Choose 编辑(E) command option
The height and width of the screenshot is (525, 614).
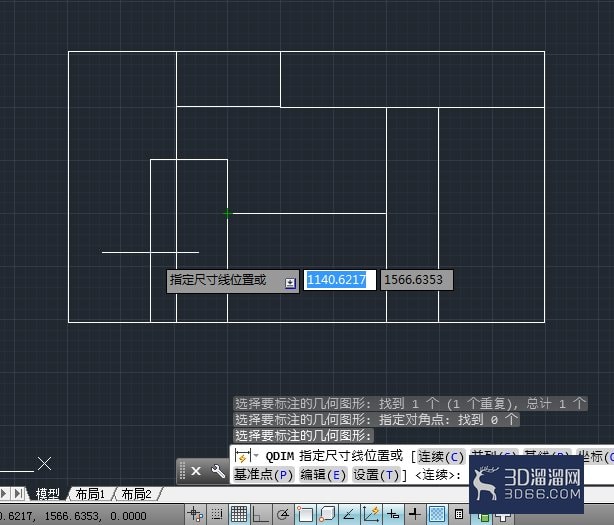click(323, 475)
